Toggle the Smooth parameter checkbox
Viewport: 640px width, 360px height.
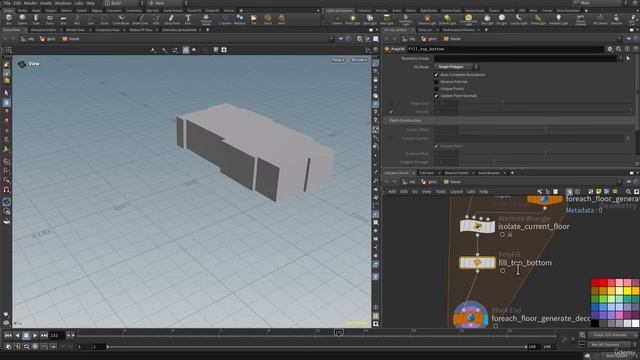(x=391, y=111)
